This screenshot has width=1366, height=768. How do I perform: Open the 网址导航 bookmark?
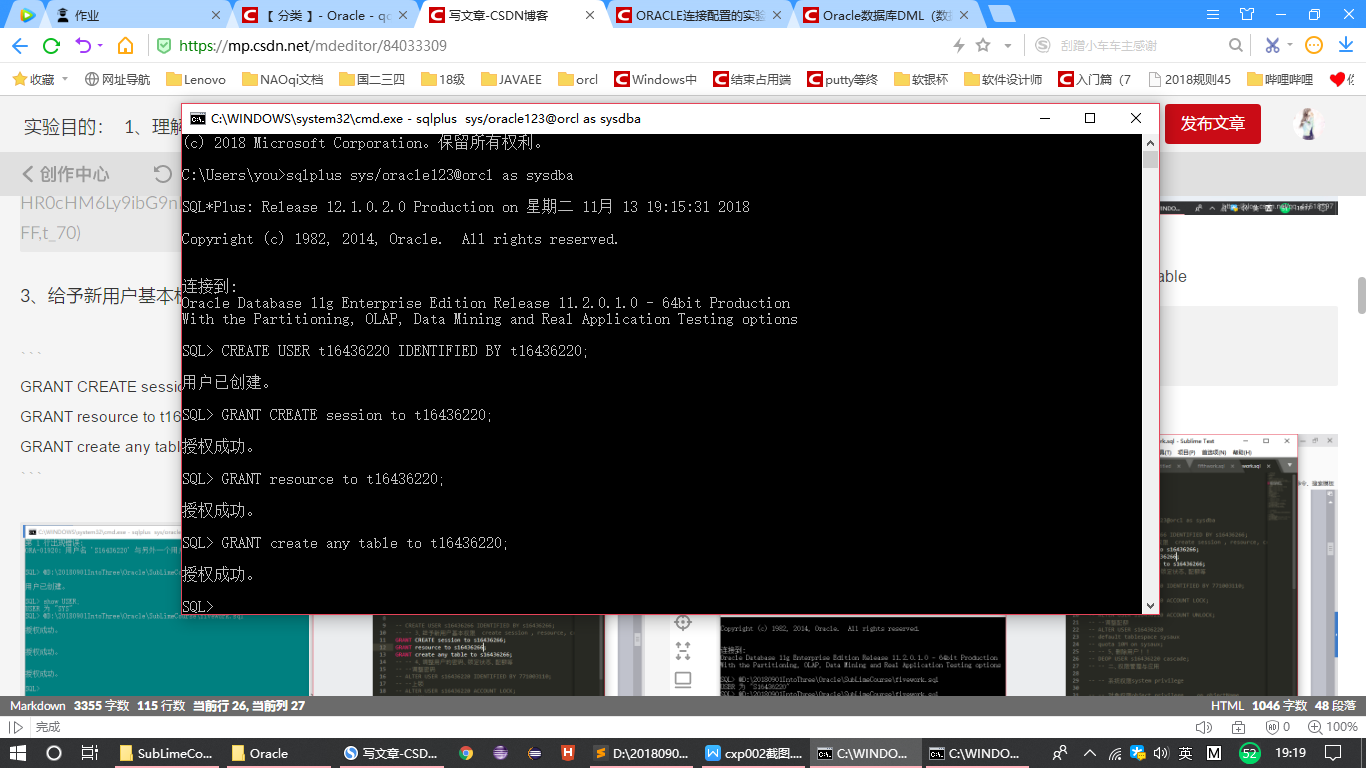(x=117, y=79)
